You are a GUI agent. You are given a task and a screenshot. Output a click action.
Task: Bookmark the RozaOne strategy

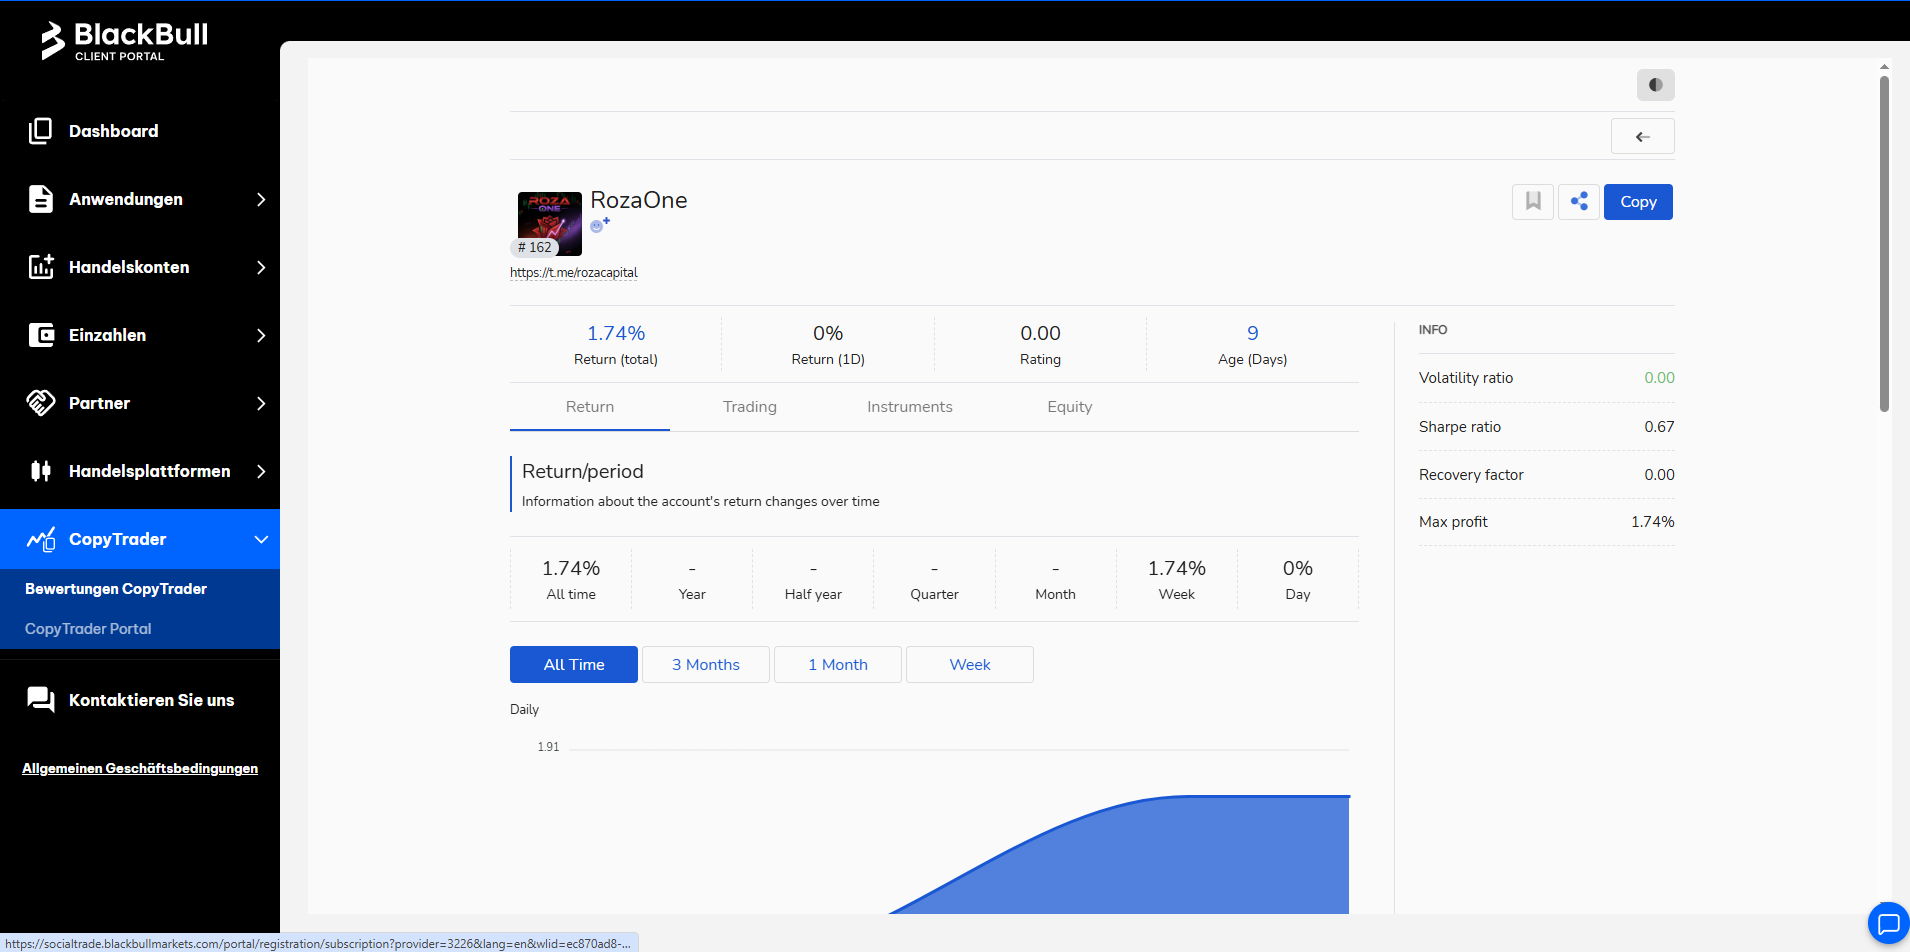(1533, 202)
